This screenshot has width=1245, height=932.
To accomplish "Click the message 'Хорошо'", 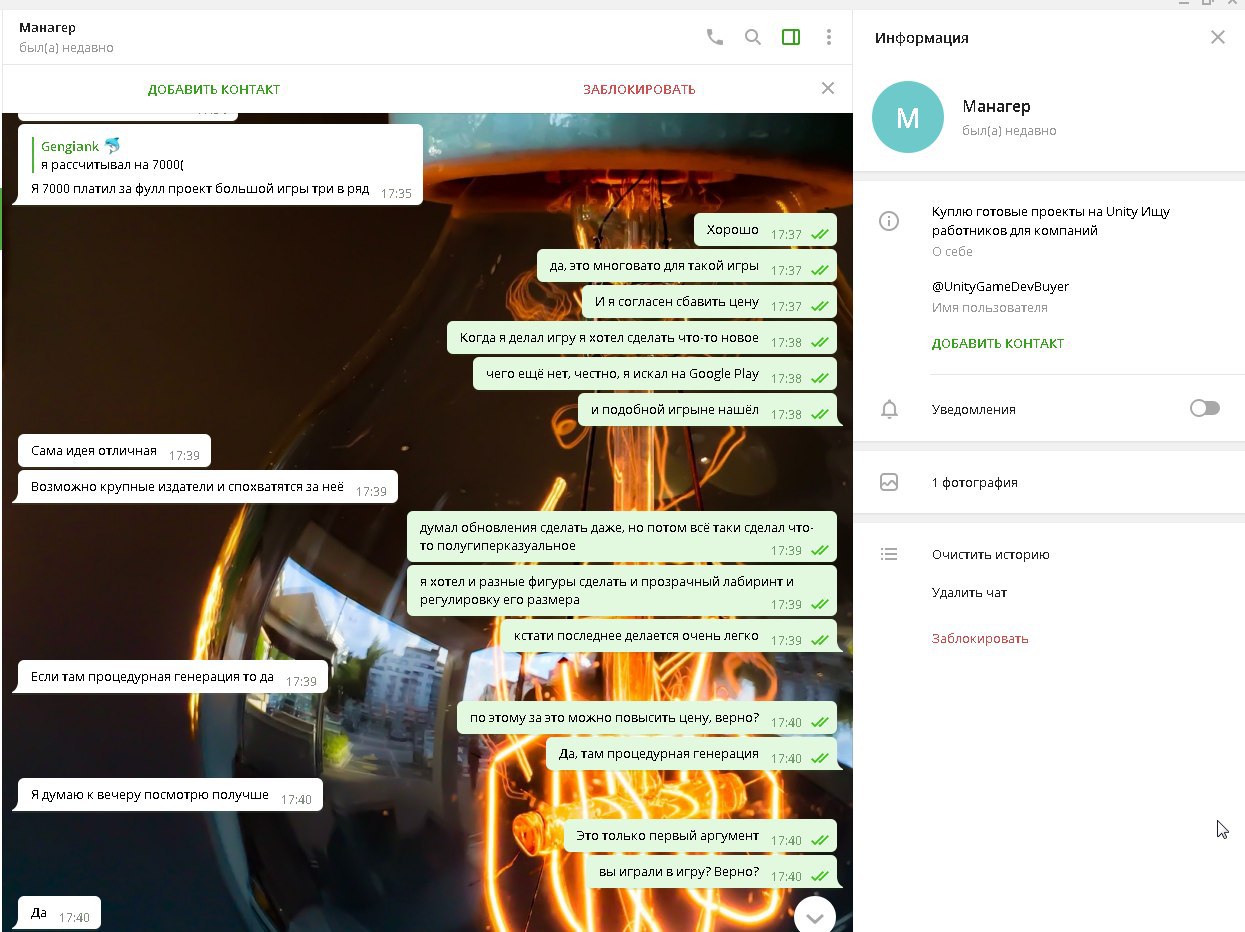I will [765, 230].
